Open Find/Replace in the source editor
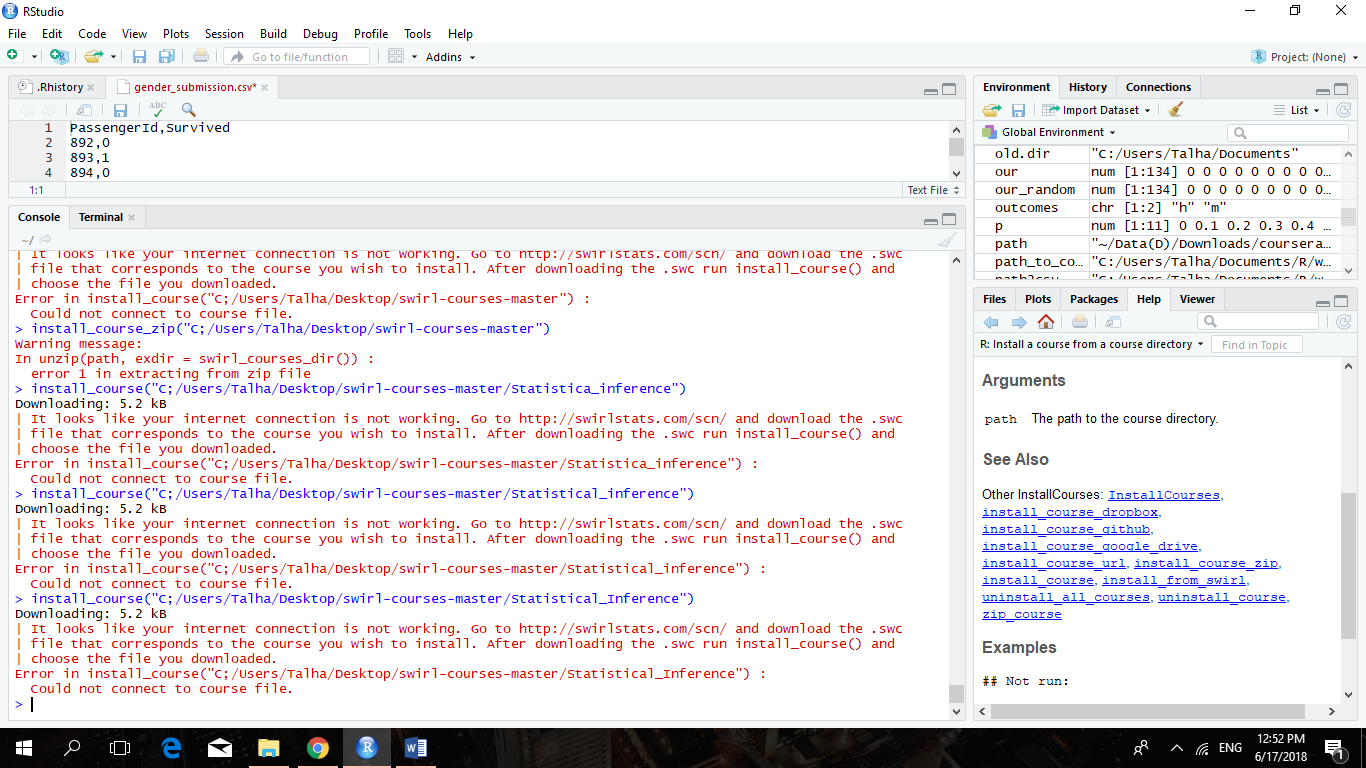 (x=188, y=110)
